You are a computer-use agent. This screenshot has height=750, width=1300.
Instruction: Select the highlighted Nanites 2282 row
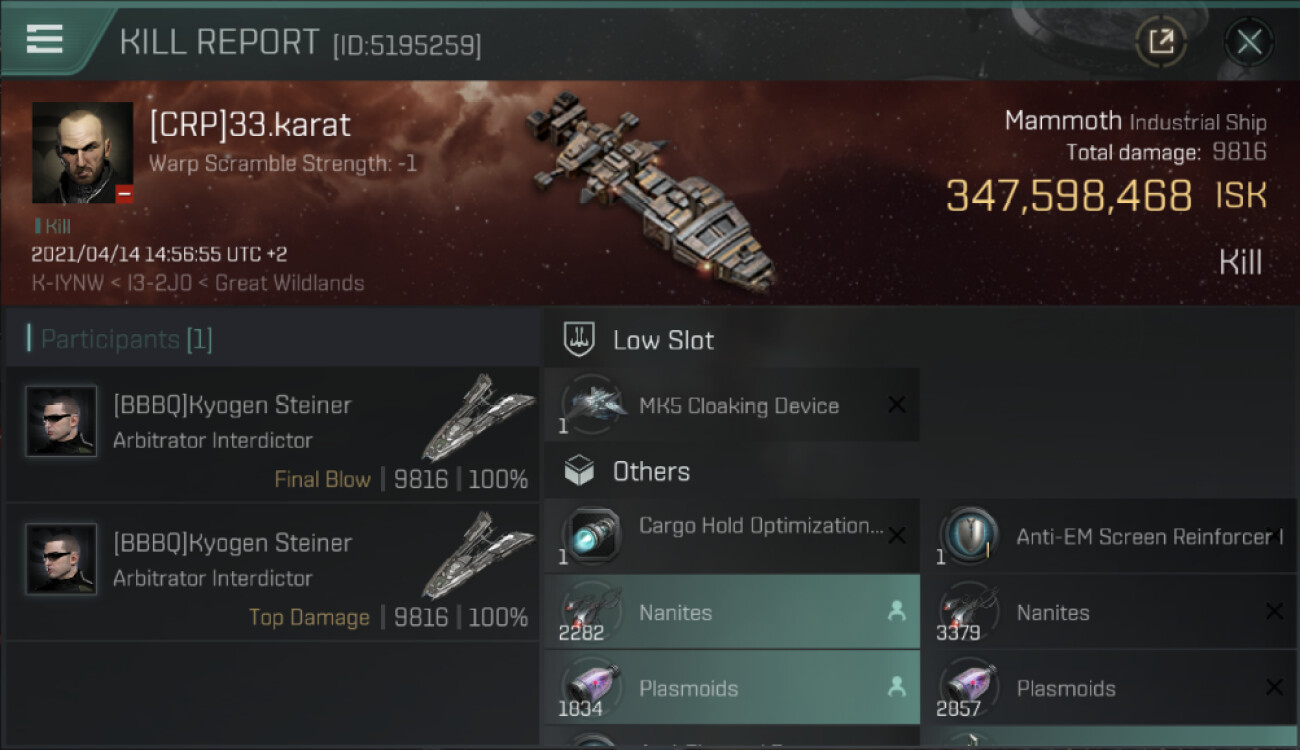click(731, 612)
